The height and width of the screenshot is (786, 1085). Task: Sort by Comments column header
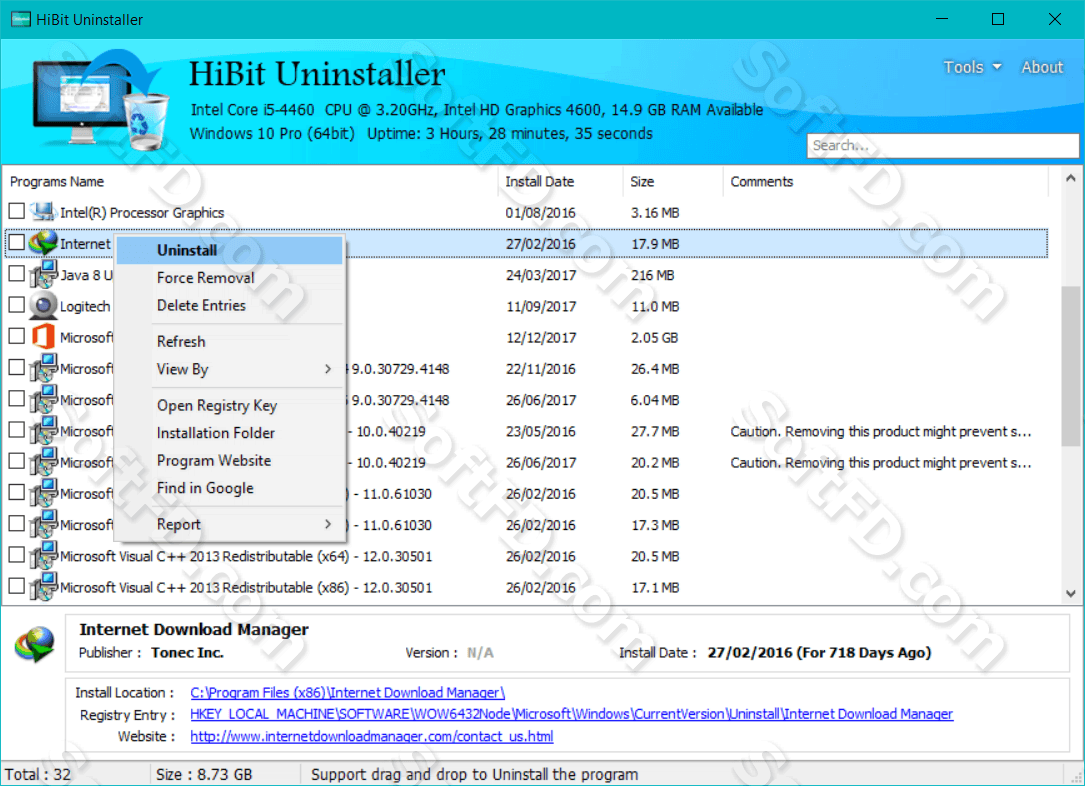[x=886, y=181]
